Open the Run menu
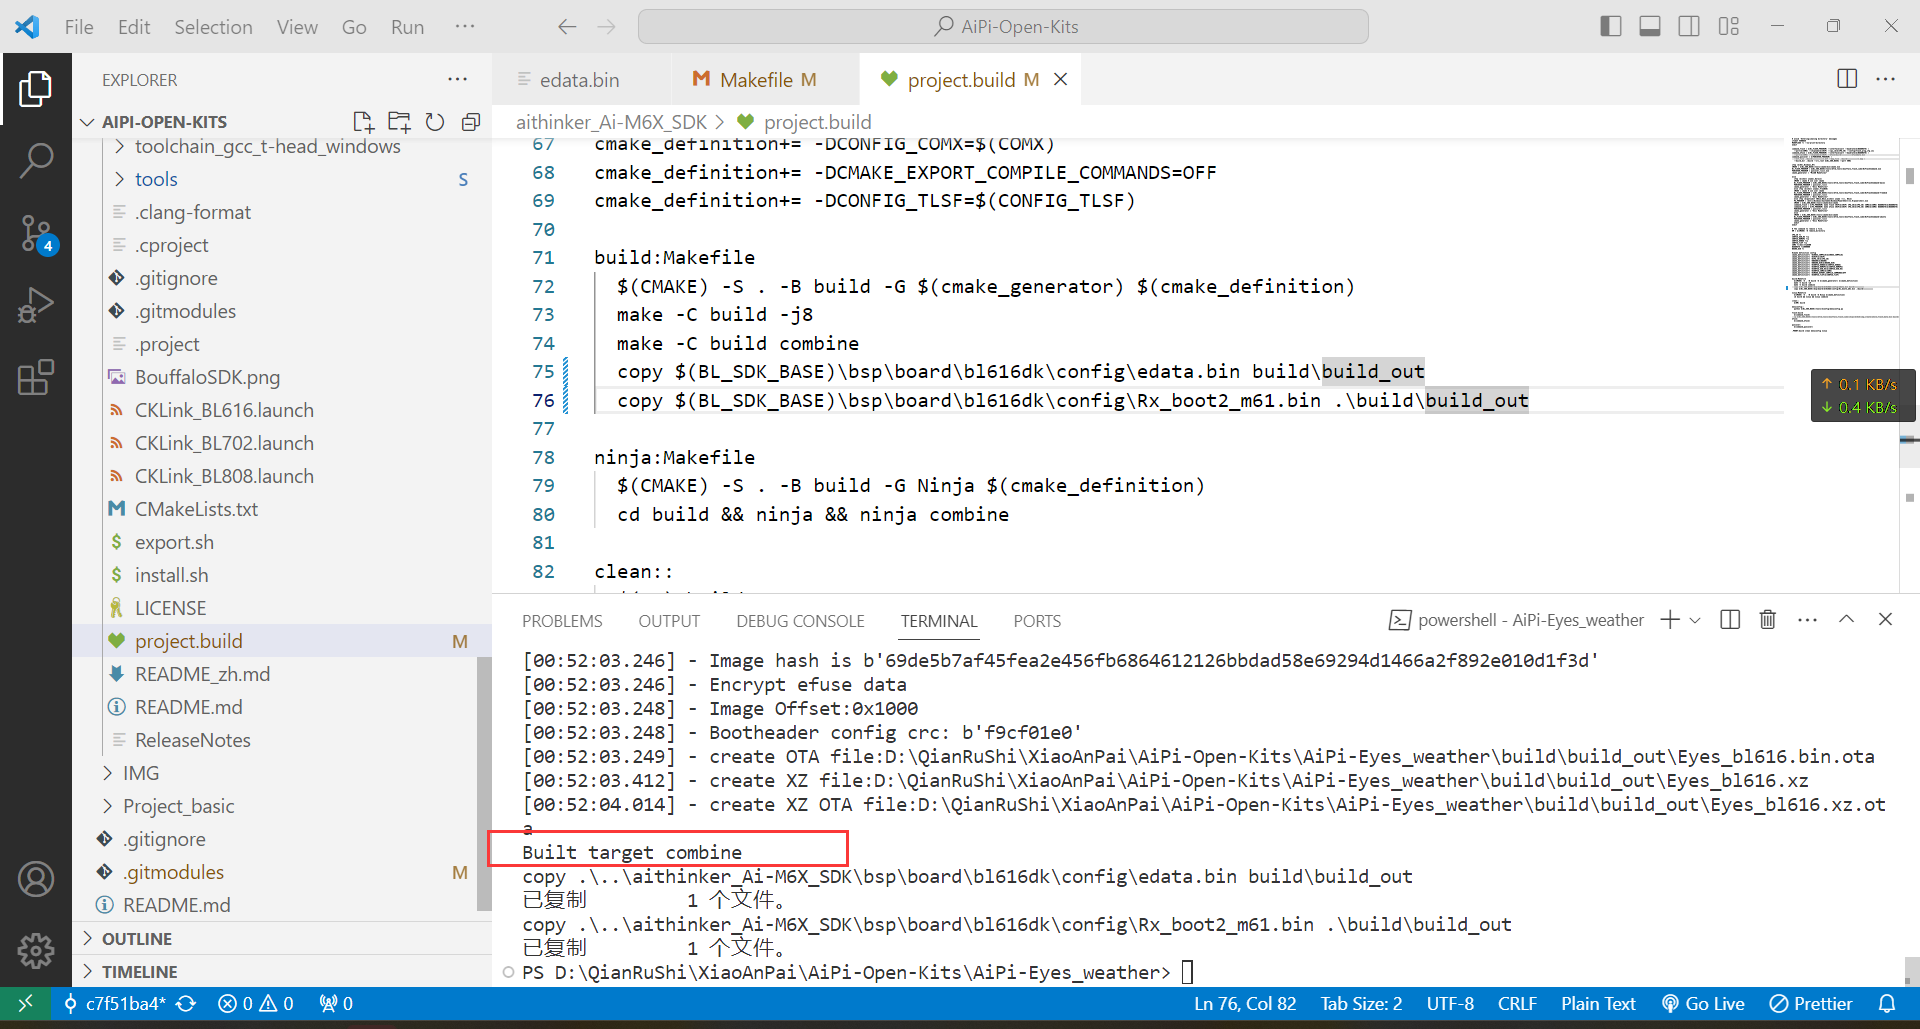Screen dimensions: 1920x1029 [x=407, y=27]
